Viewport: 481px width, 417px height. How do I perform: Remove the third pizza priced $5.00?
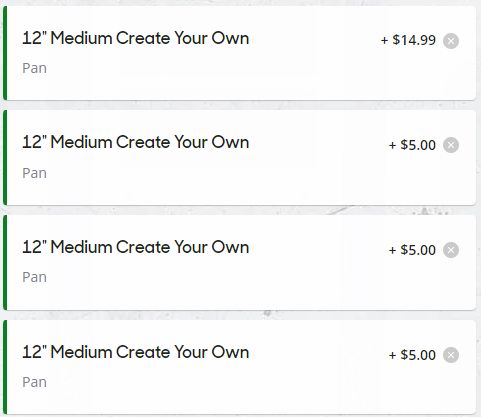pyautogui.click(x=451, y=355)
